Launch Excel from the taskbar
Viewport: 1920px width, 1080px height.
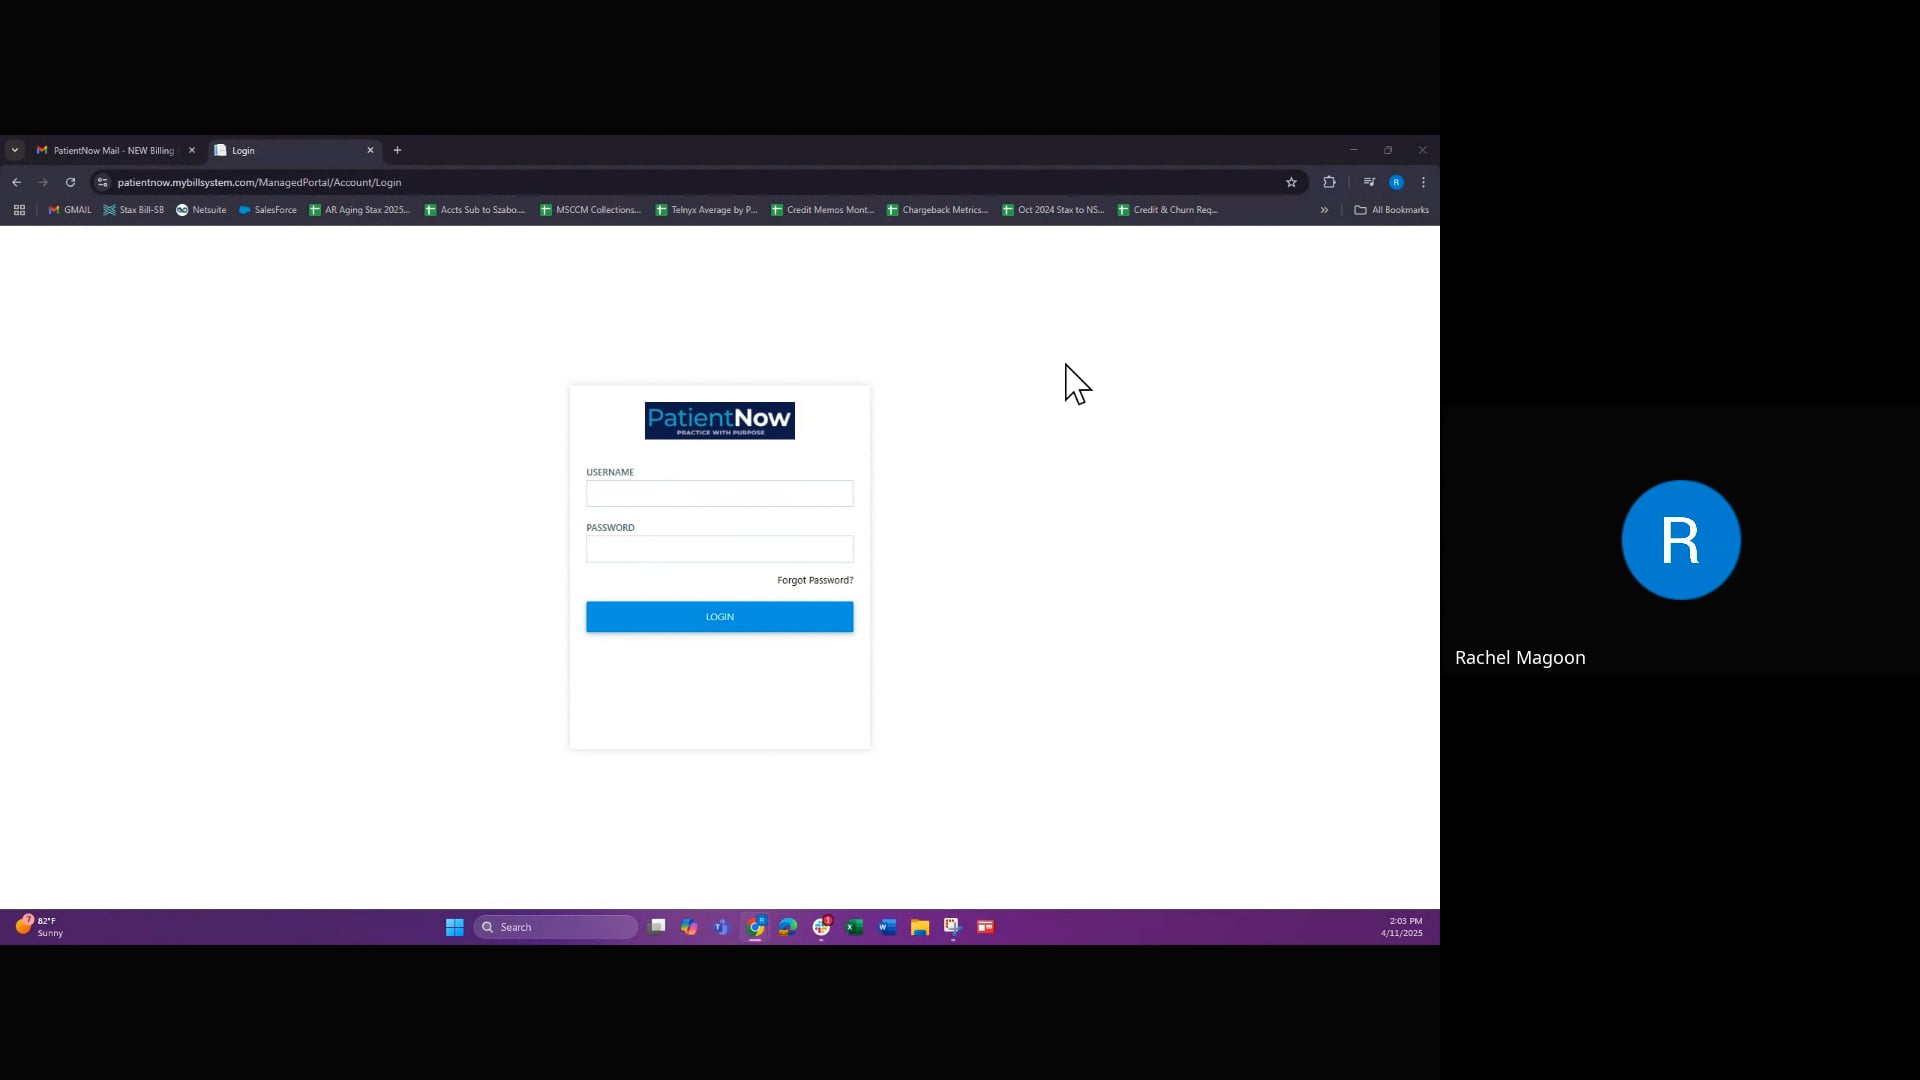click(854, 927)
